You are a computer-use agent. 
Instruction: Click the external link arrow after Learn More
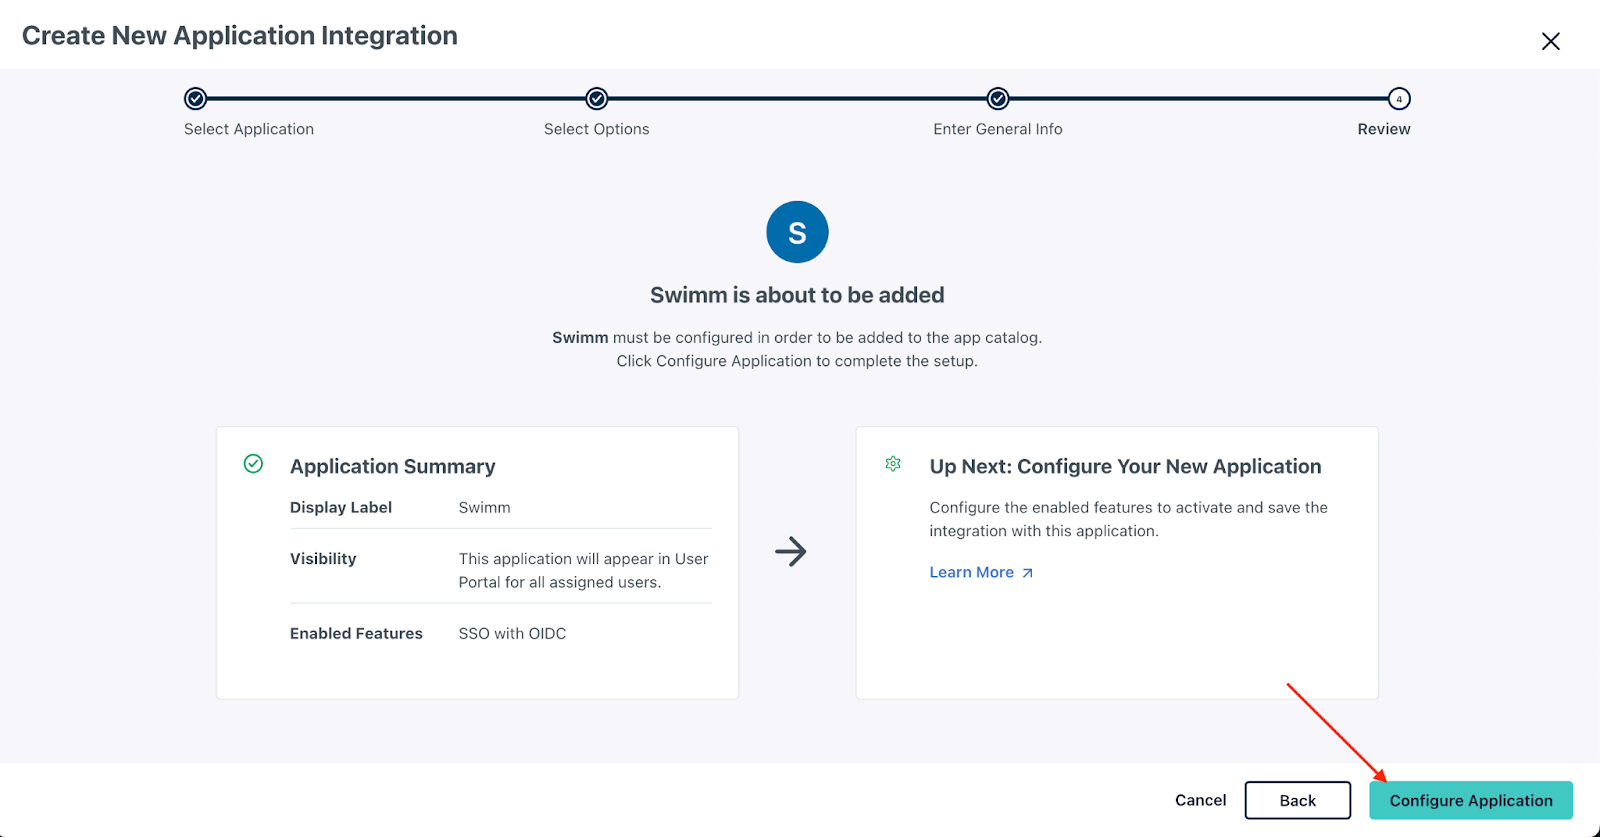click(x=1027, y=573)
